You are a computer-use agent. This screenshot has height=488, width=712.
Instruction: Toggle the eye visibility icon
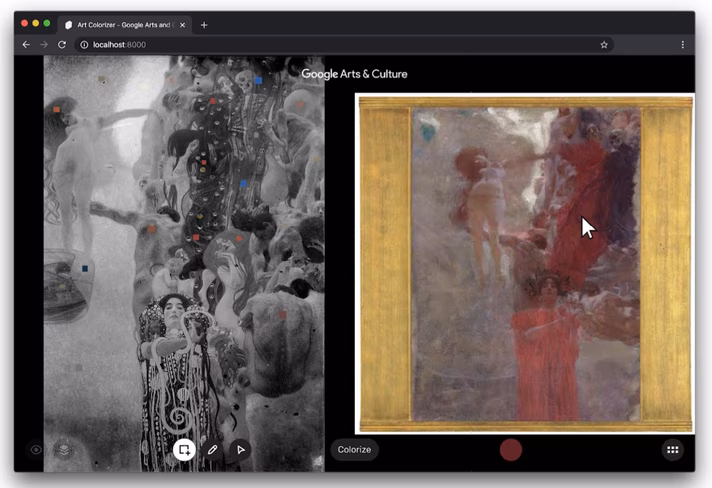tap(36, 450)
